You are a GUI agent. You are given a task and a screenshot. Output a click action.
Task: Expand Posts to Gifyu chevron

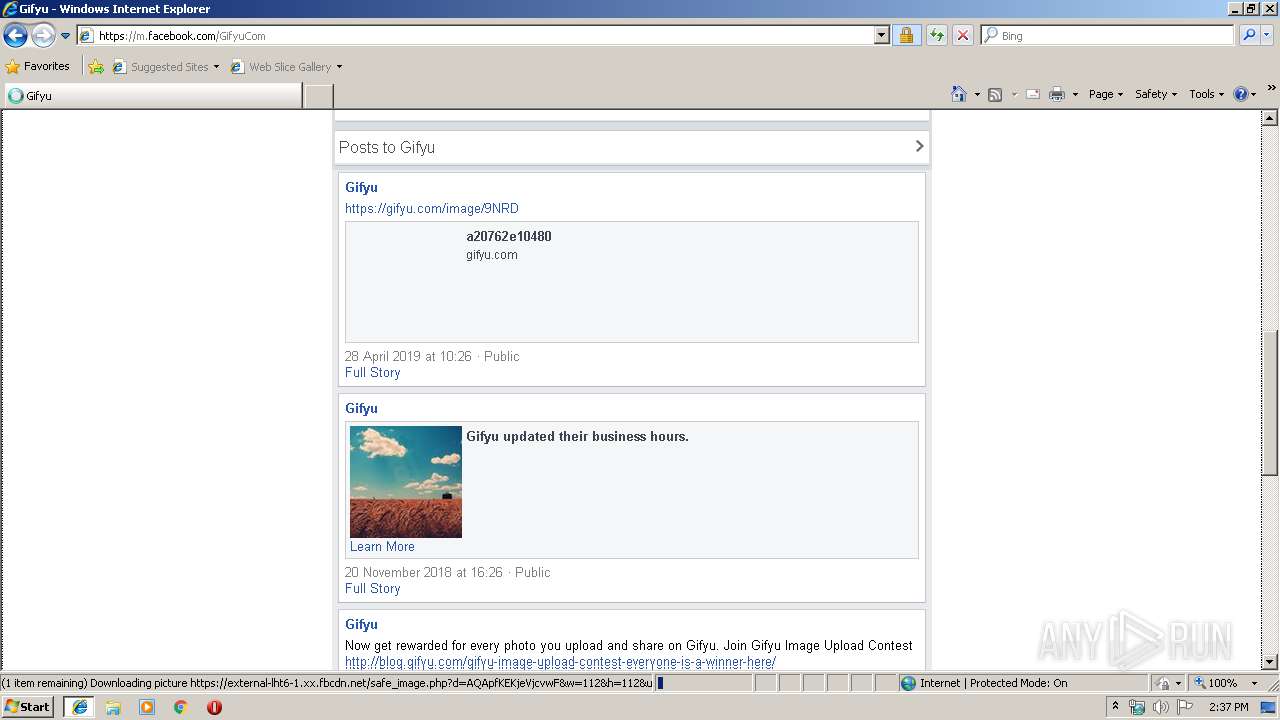pos(919,147)
